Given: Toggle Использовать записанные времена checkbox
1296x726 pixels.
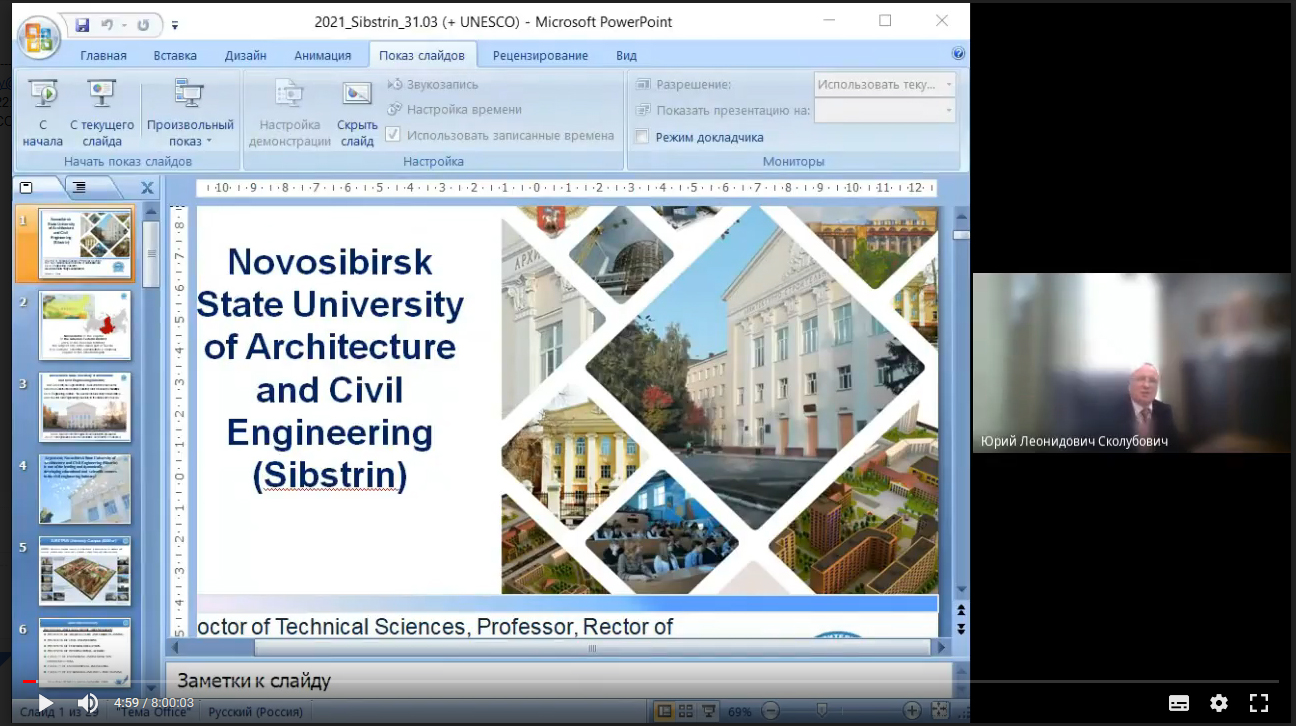Looking at the screenshot, I should tap(393, 135).
